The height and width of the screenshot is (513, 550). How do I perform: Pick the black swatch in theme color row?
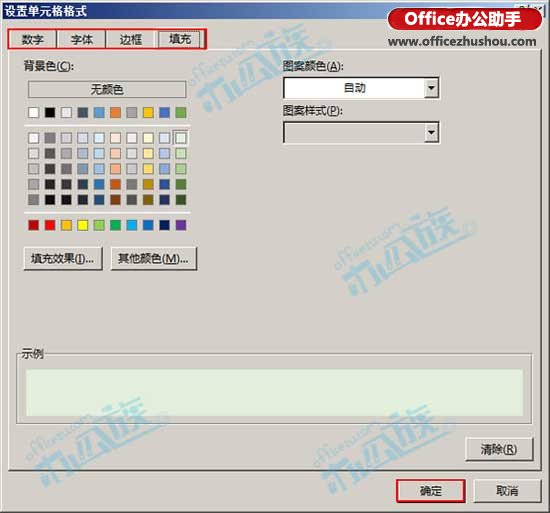pyautogui.click(x=50, y=113)
